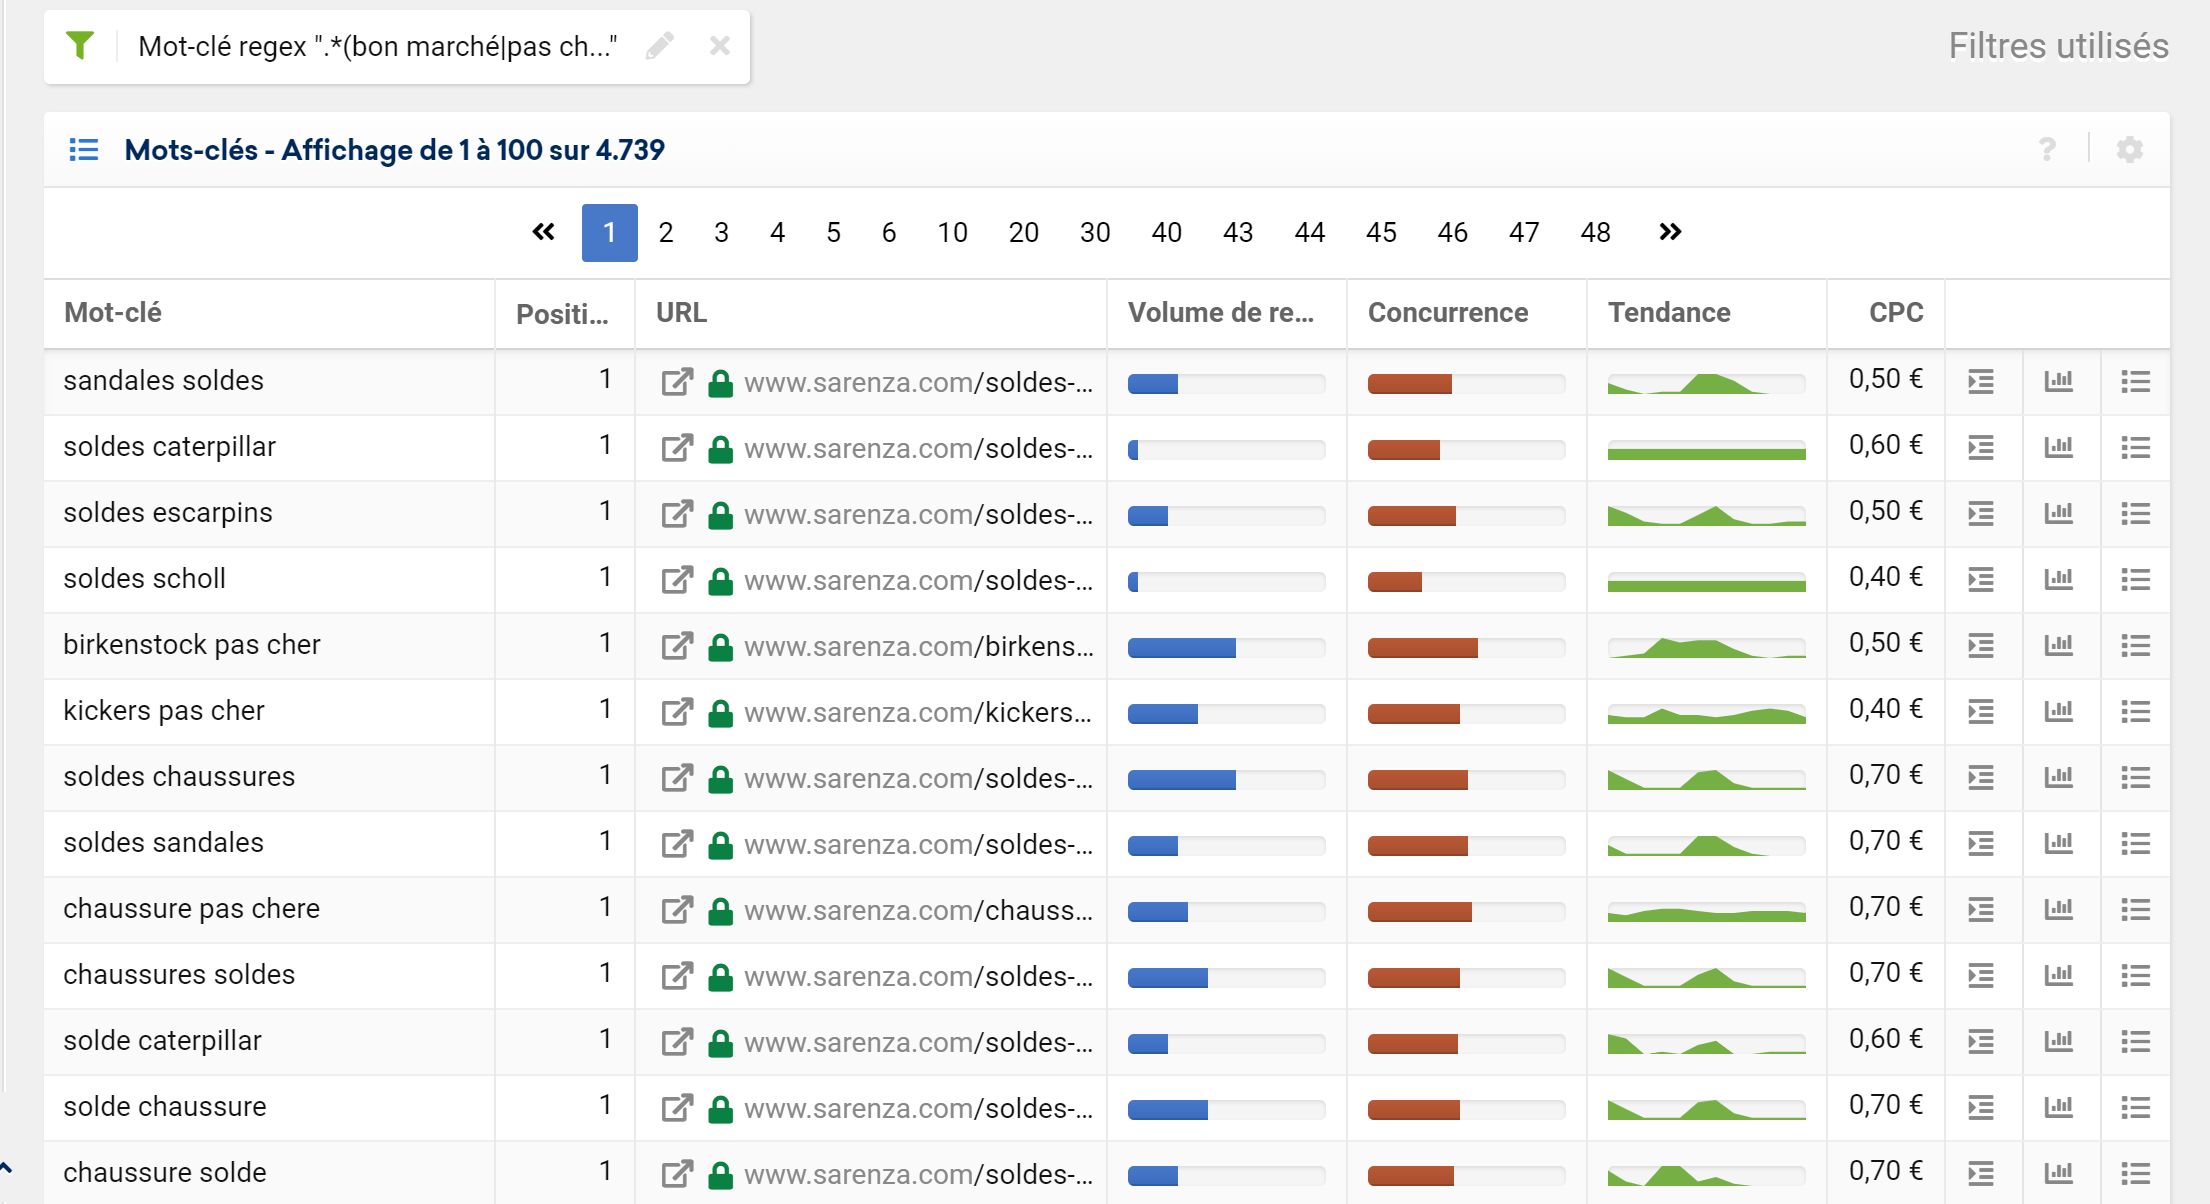Select the keyword birkenstock pas cher
Screen dimensions: 2210x1204
point(192,645)
